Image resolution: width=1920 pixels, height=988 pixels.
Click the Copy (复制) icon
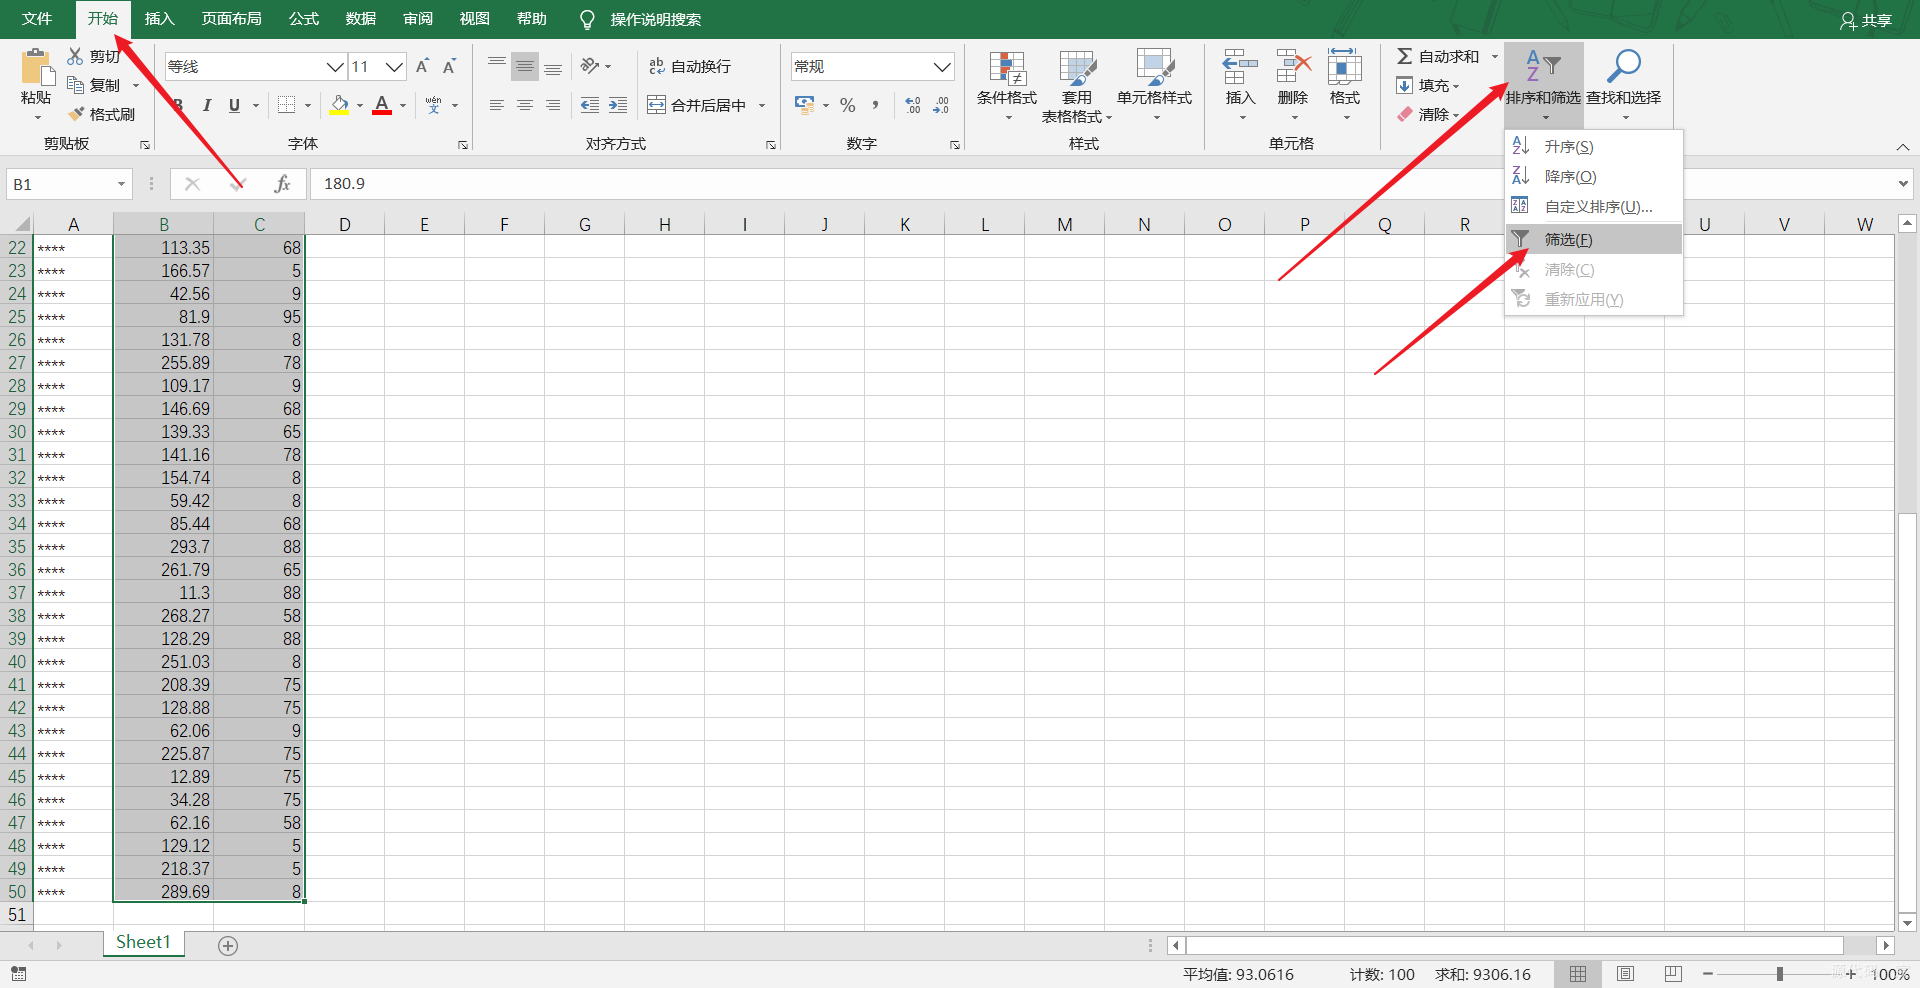[x=76, y=85]
